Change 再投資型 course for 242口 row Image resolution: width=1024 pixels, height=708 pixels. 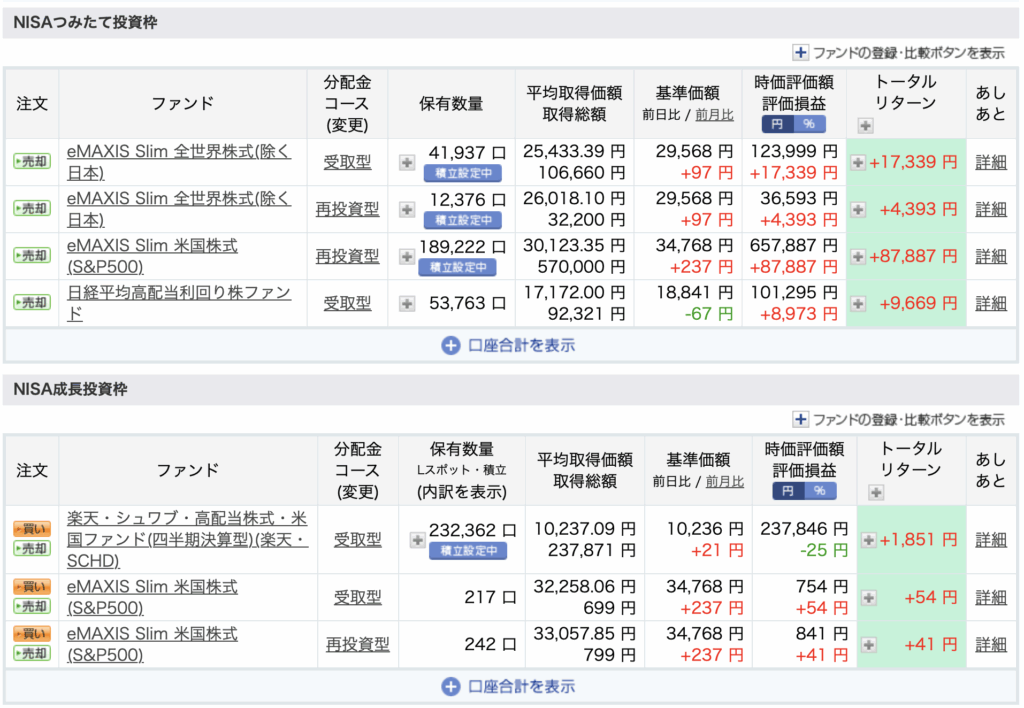(358, 644)
